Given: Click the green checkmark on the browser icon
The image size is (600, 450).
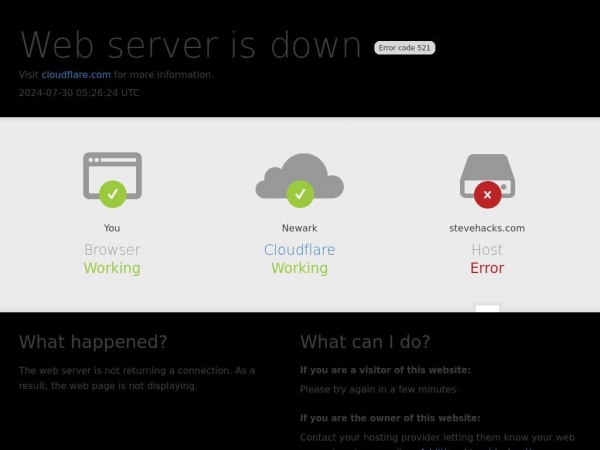Looking at the screenshot, I should click(x=112, y=193).
